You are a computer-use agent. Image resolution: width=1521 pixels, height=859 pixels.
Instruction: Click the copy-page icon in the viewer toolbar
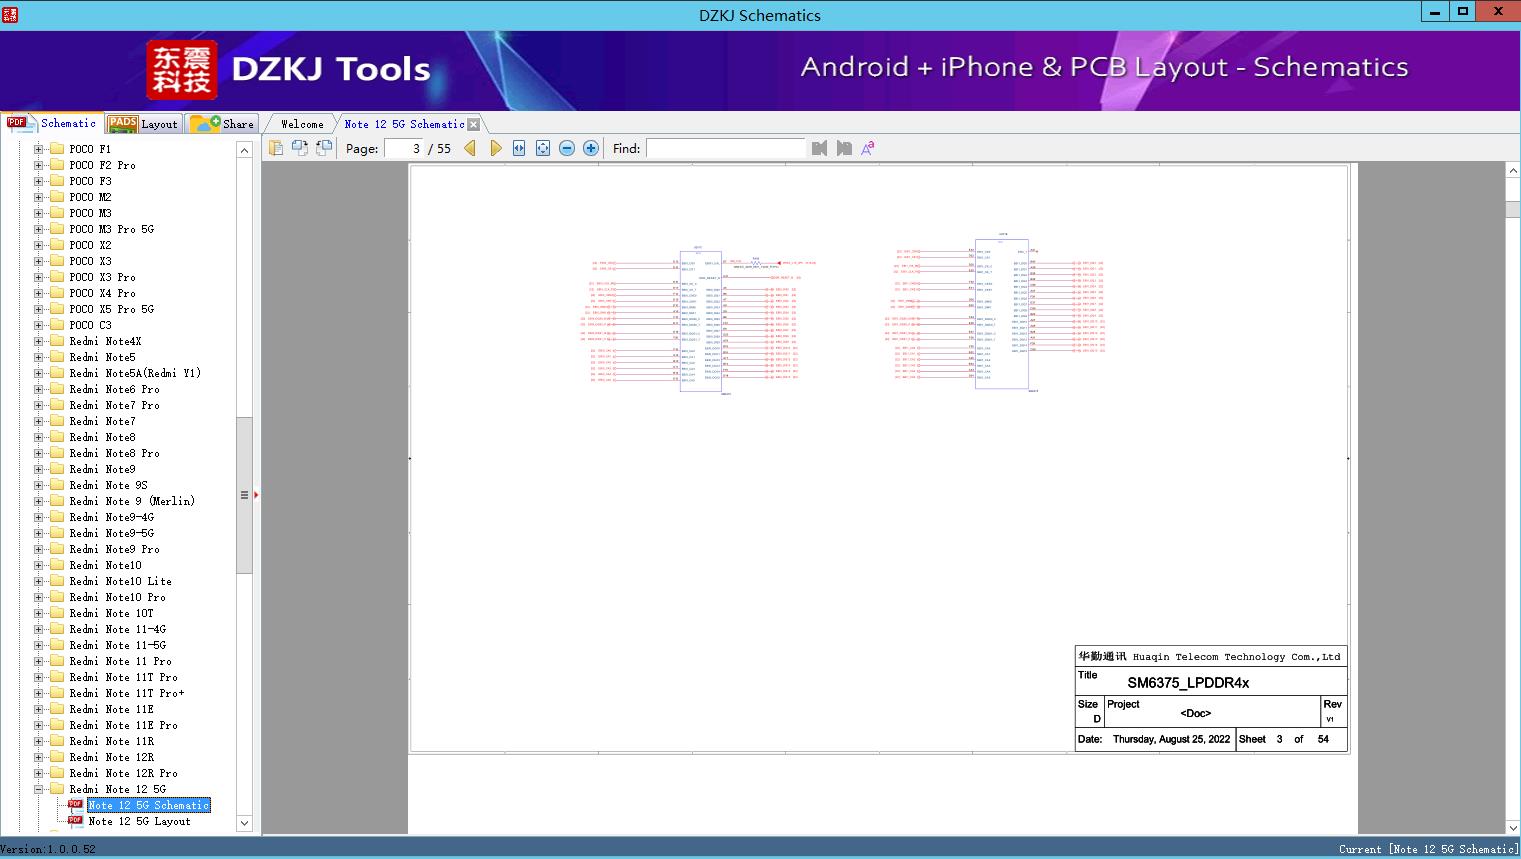point(275,148)
